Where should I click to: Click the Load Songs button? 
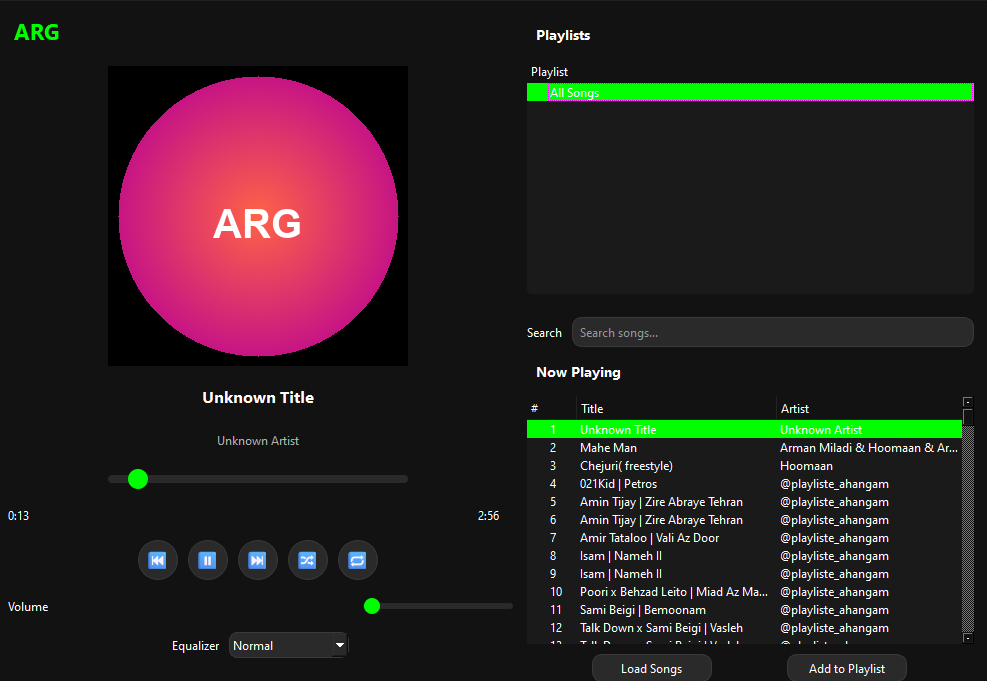click(651, 668)
